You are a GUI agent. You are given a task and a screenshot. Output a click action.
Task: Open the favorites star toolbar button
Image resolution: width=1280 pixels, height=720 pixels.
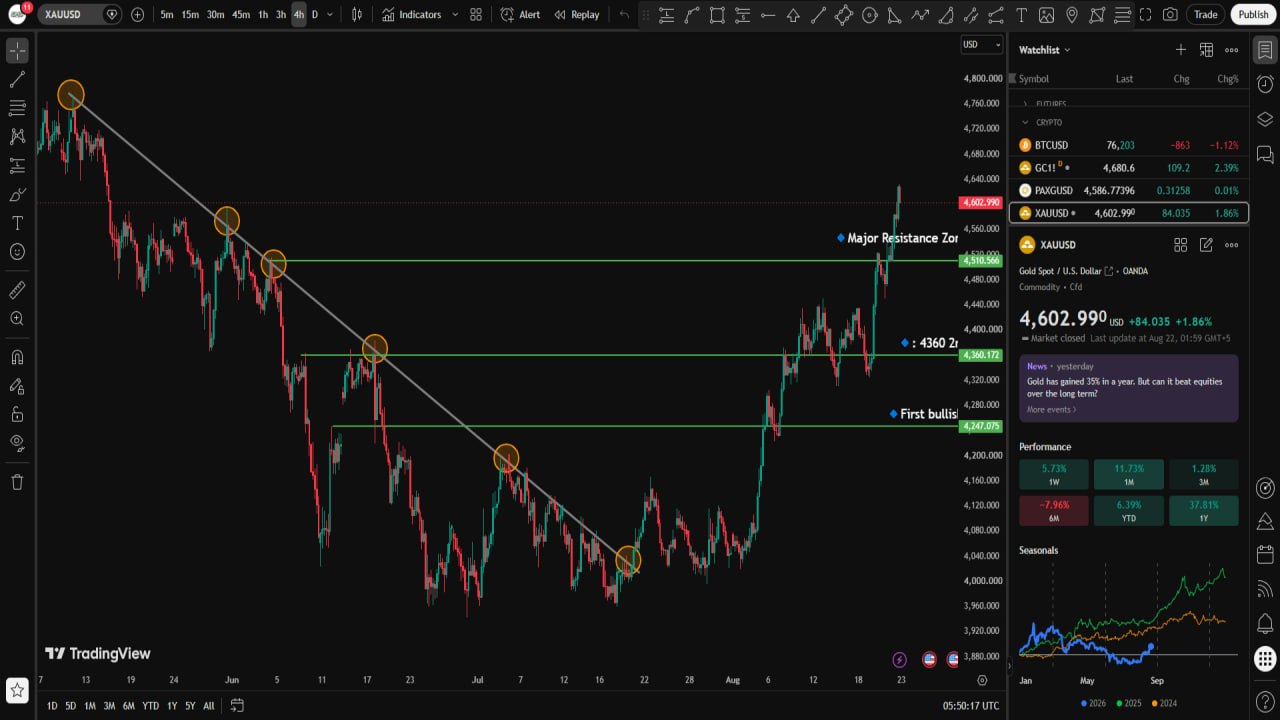[x=17, y=690]
